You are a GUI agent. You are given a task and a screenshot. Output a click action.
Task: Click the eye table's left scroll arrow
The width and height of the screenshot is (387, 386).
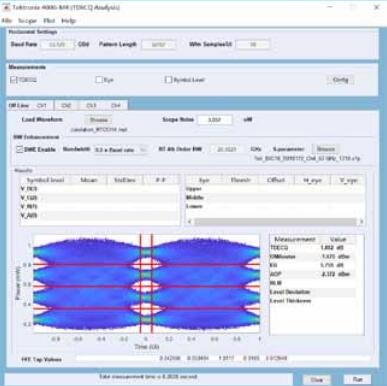[x=190, y=222]
